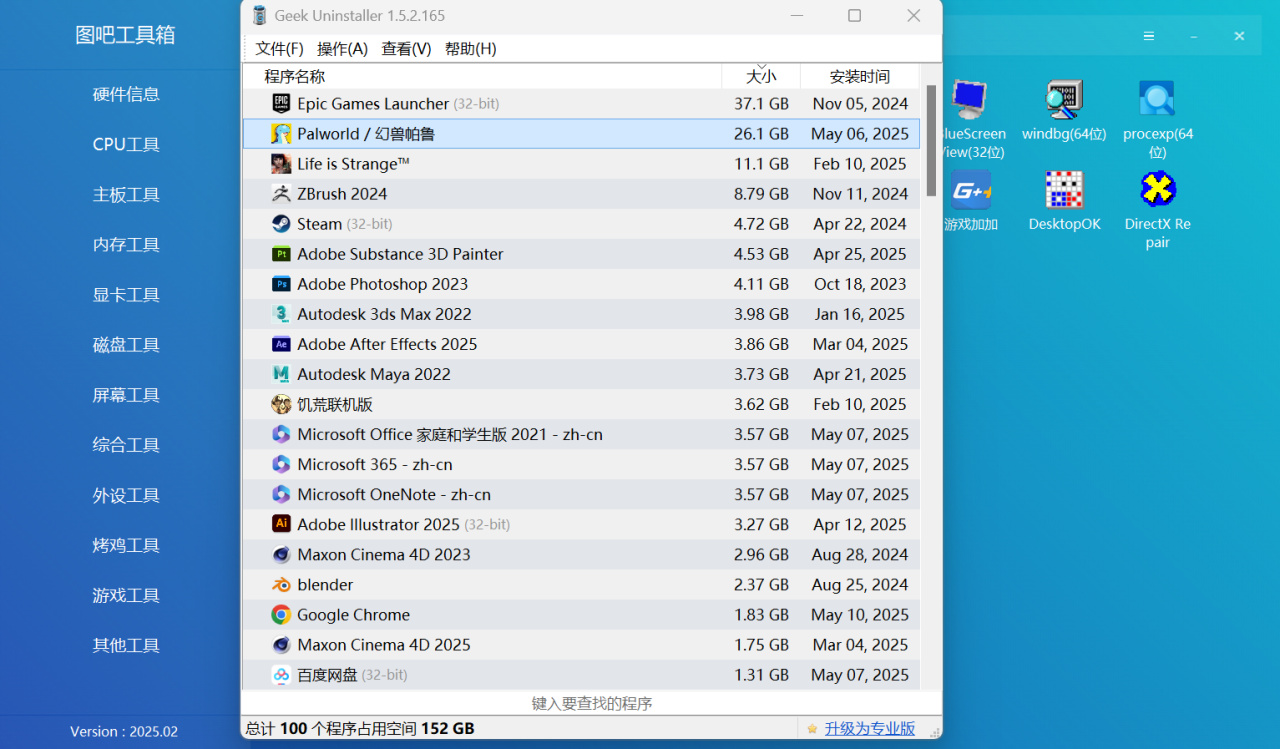Open the 操作(A) menu
The width and height of the screenshot is (1280, 749).
tap(342, 49)
